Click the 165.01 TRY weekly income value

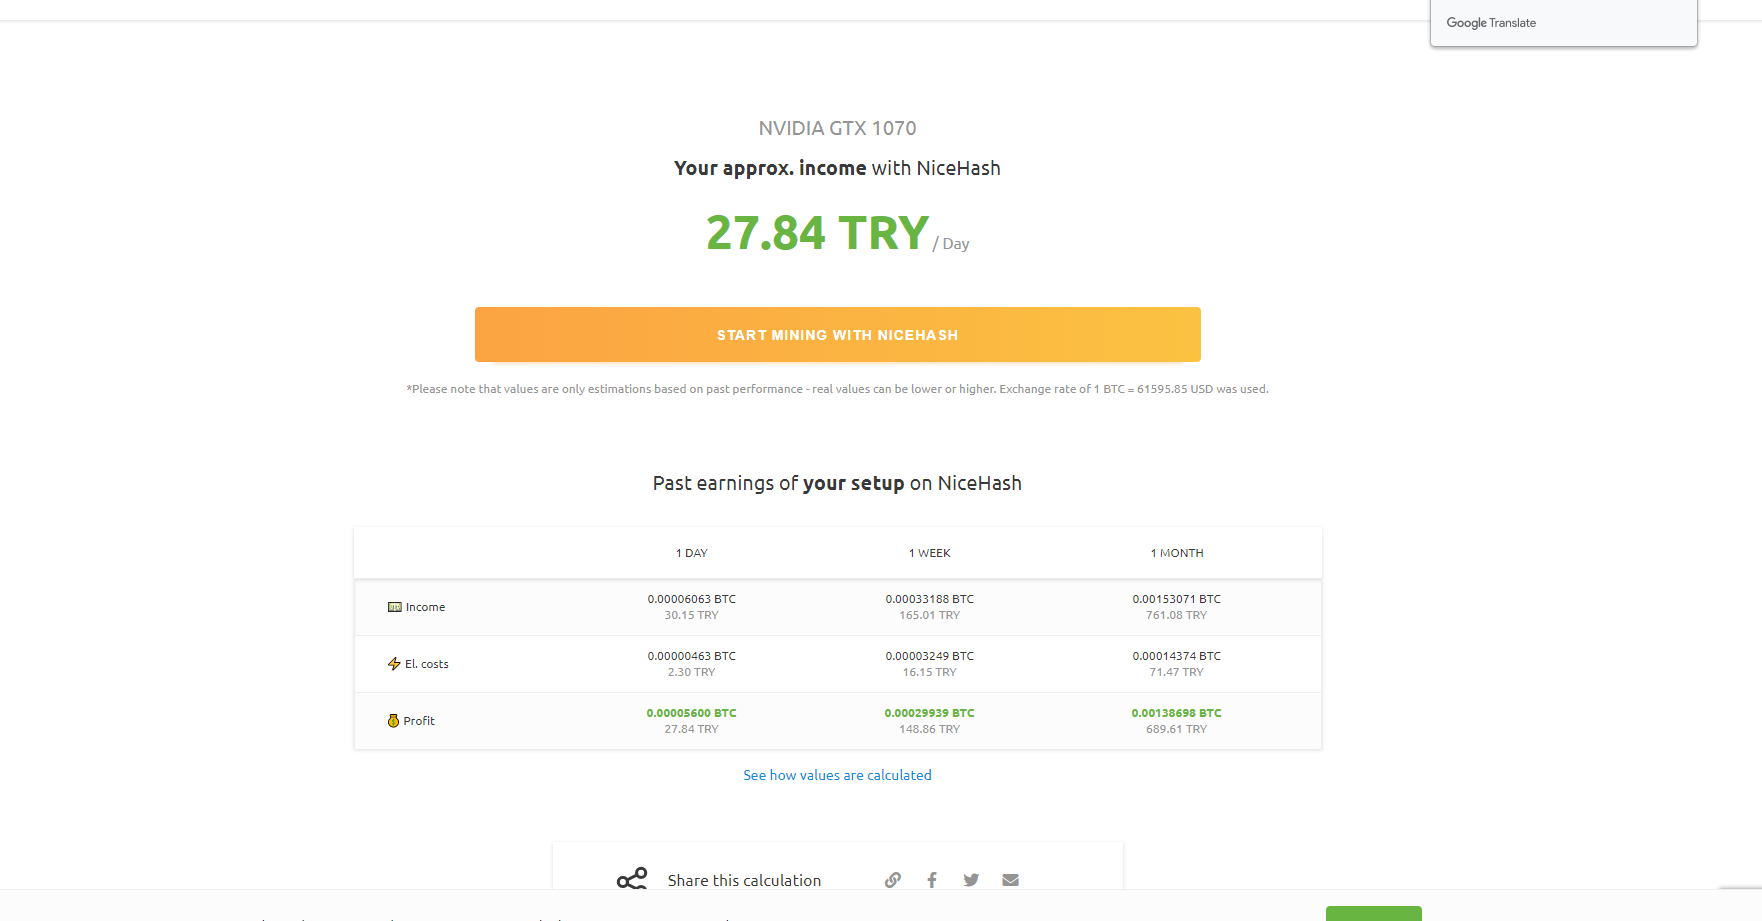(x=930, y=615)
